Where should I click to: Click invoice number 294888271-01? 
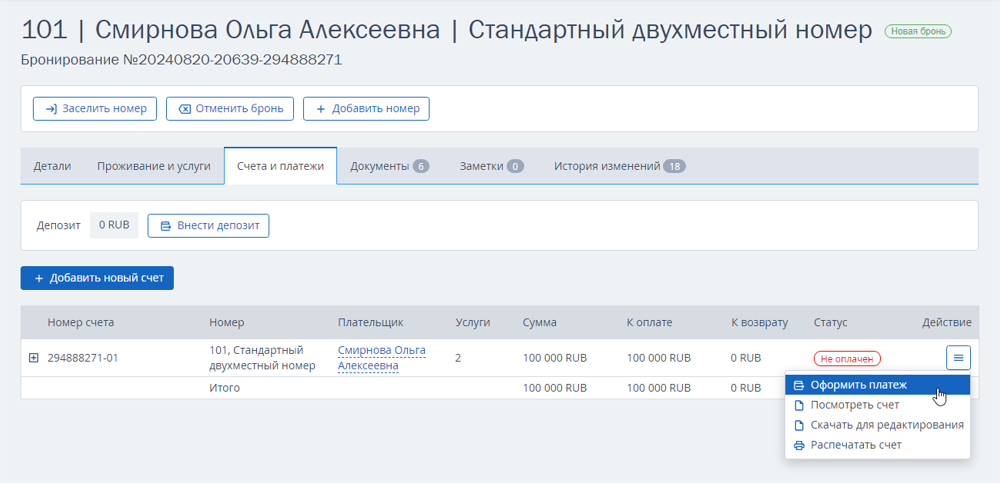point(82,358)
